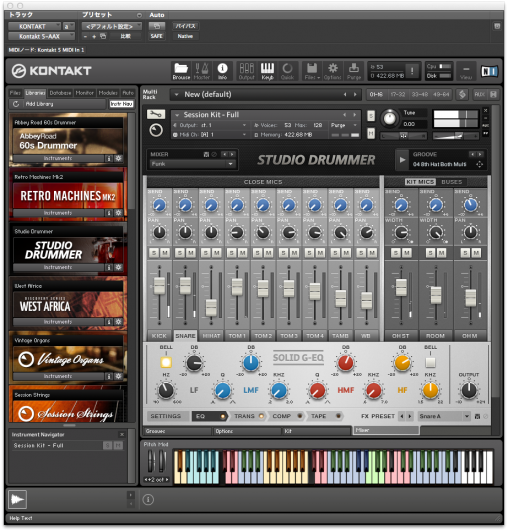Click the waveform icon at bottom left
Image resolution: width=508 pixels, height=531 pixels.
17,499
